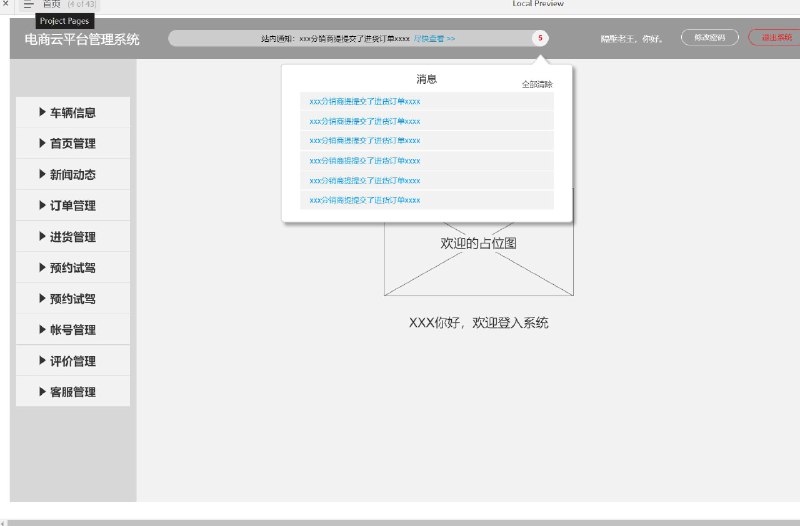This screenshot has width=800, height=526.
Task: Open the 帐号管理 sidebar menu
Action: click(73, 330)
